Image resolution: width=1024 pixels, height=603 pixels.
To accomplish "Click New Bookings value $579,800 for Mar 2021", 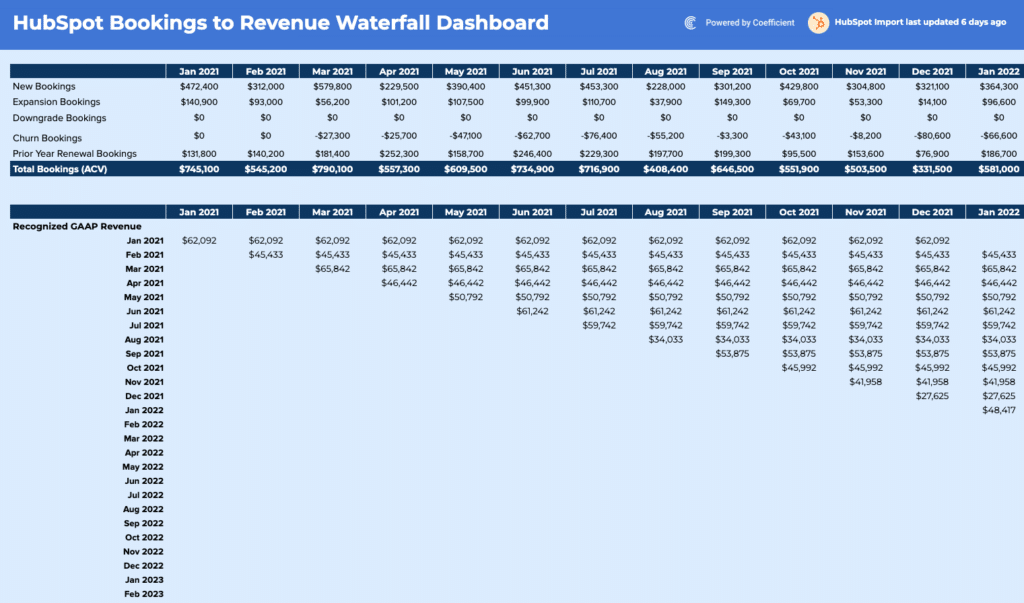I will click(x=332, y=86).
